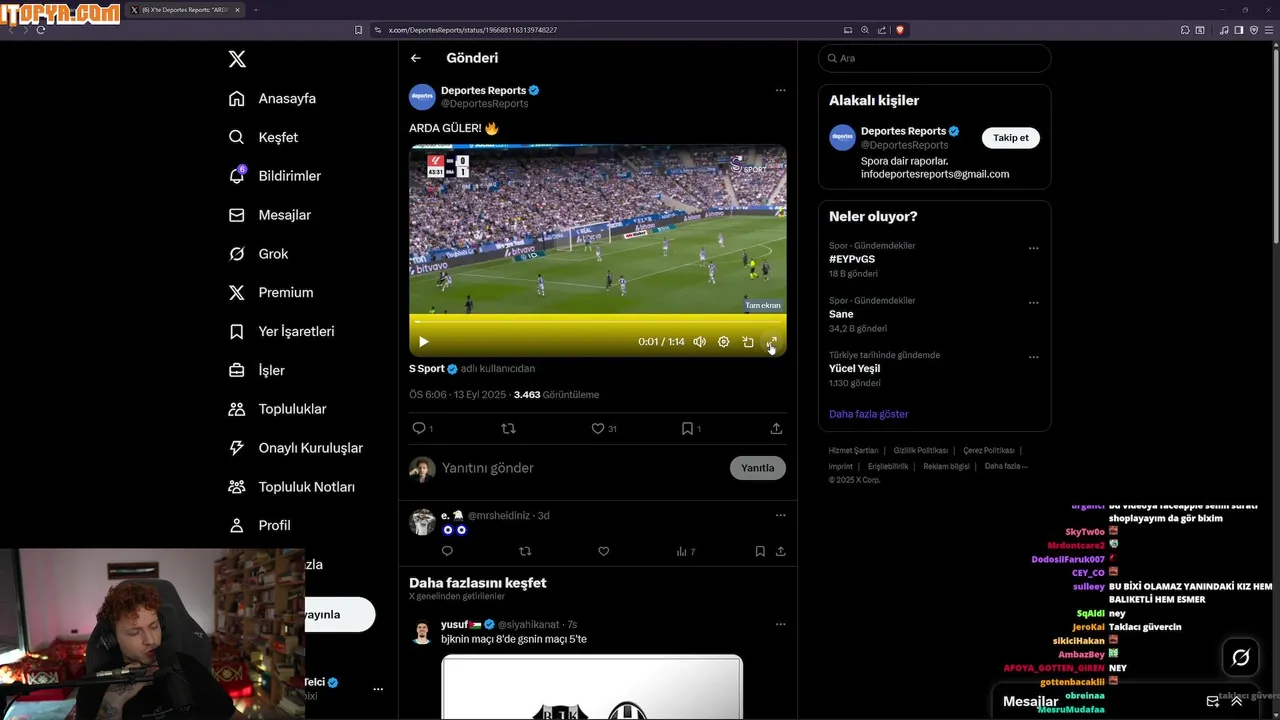Open the Premium page in the sidebar

click(270, 292)
